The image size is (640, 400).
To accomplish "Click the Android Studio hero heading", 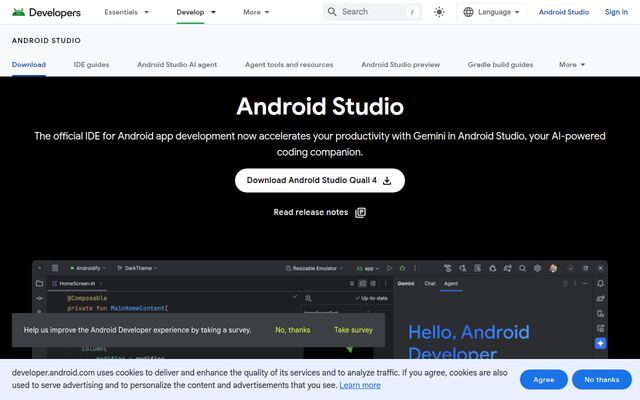I will coord(320,106).
